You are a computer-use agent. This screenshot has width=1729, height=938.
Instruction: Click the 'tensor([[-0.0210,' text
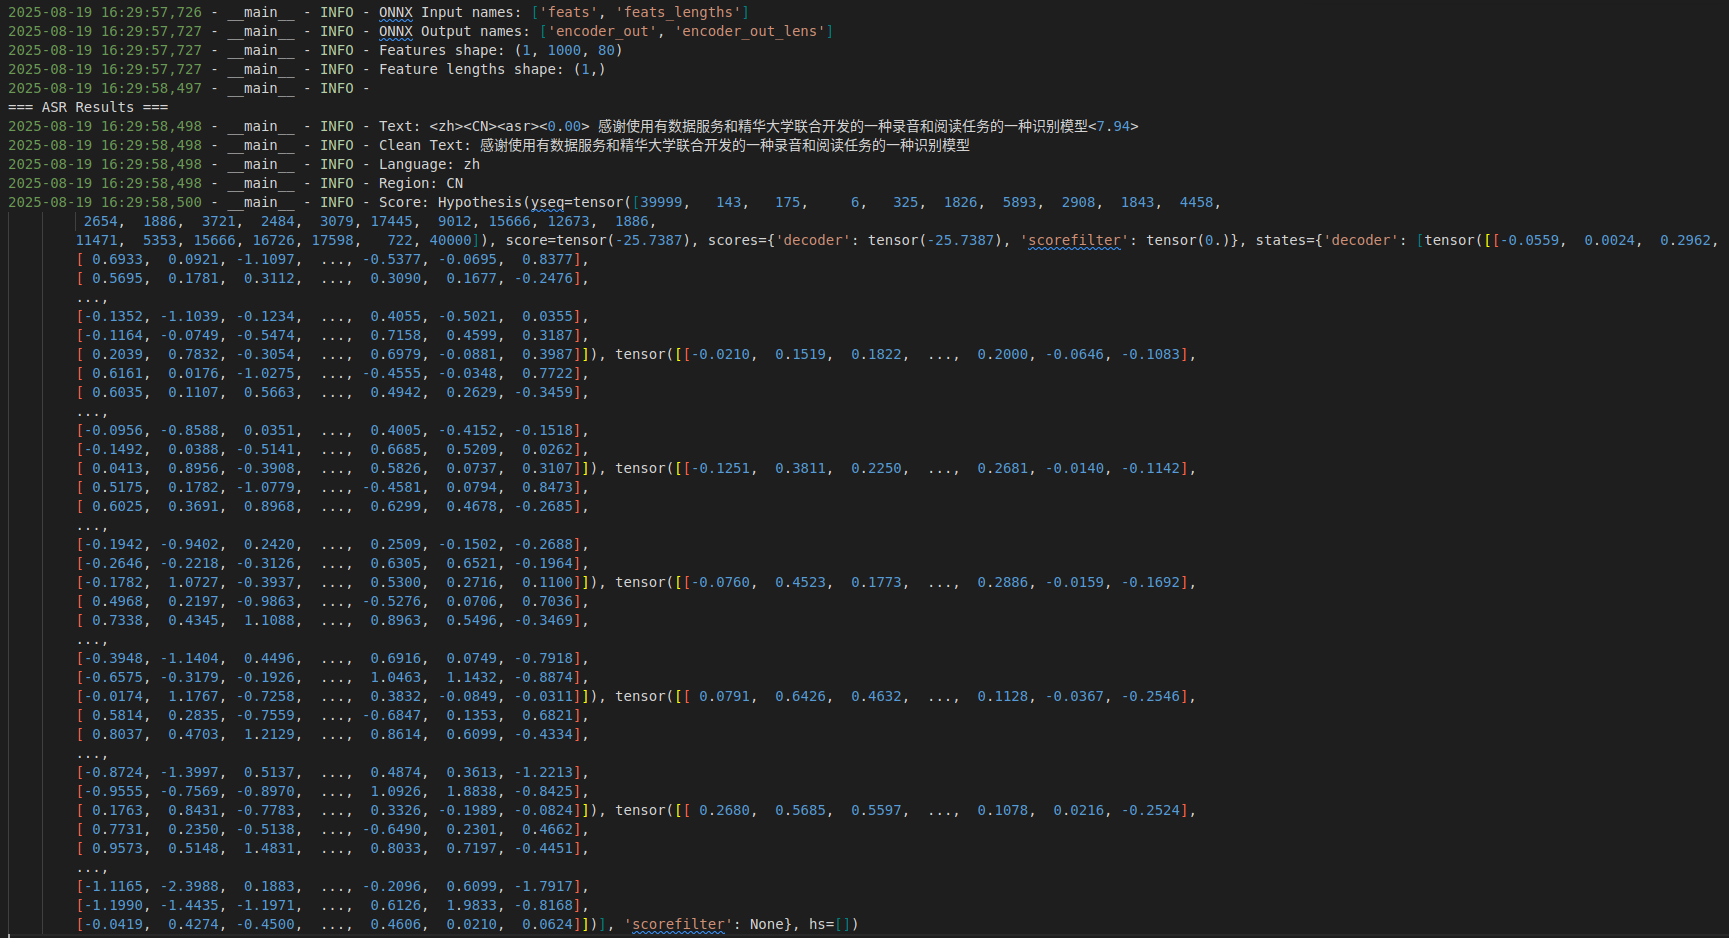pyautogui.click(x=686, y=354)
